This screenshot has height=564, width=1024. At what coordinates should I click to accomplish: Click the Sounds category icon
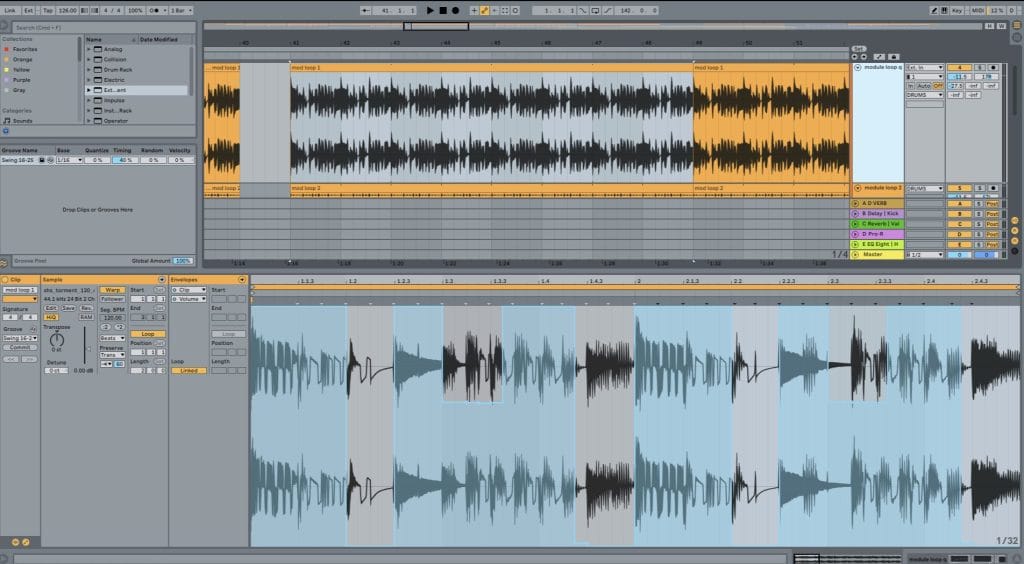[x=6, y=121]
